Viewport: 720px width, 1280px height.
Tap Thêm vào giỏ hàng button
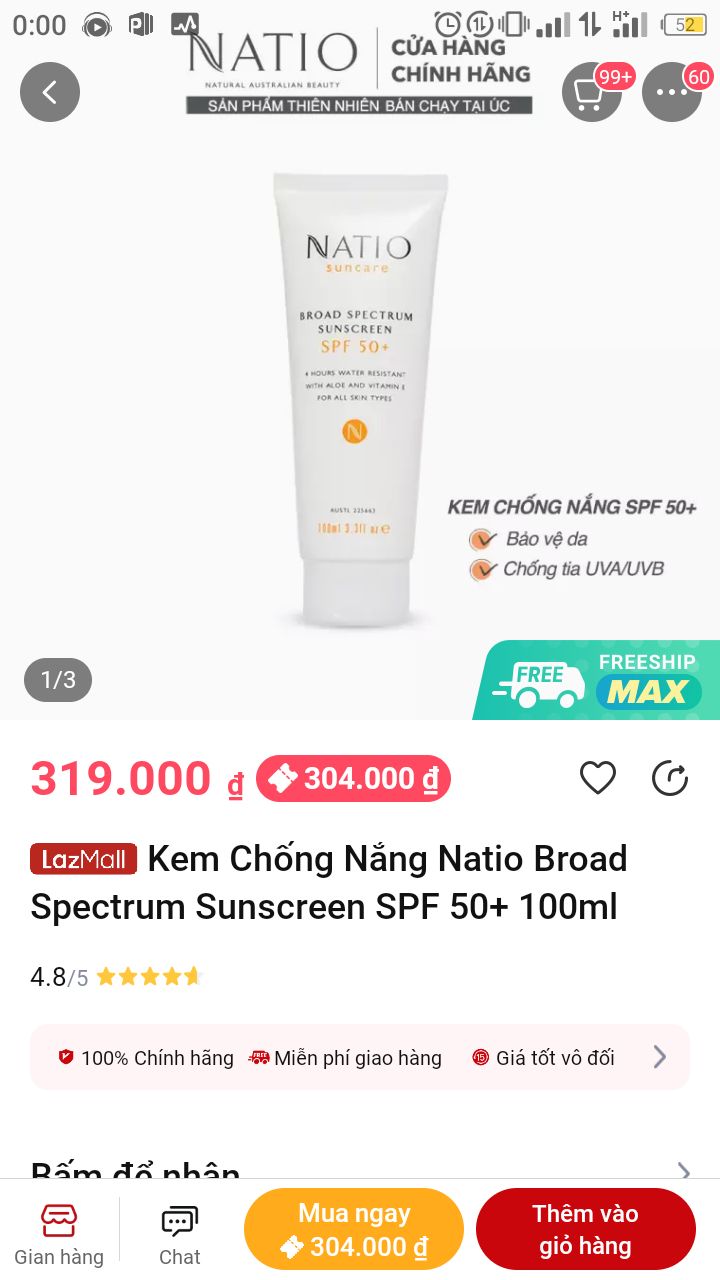point(586,1230)
